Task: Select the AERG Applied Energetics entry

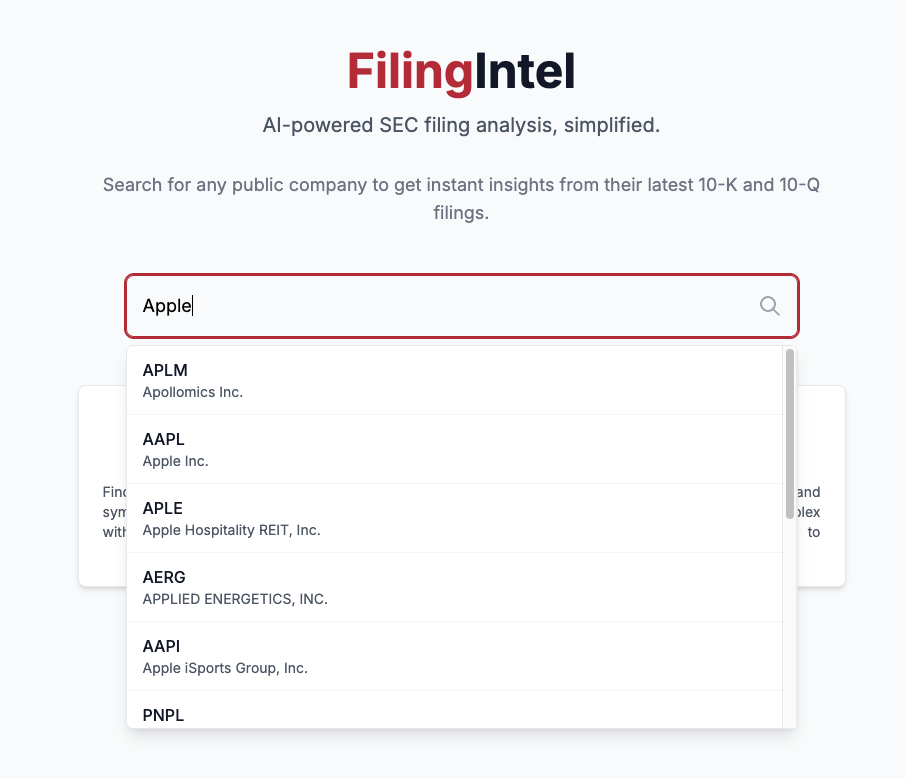Action: 400,587
